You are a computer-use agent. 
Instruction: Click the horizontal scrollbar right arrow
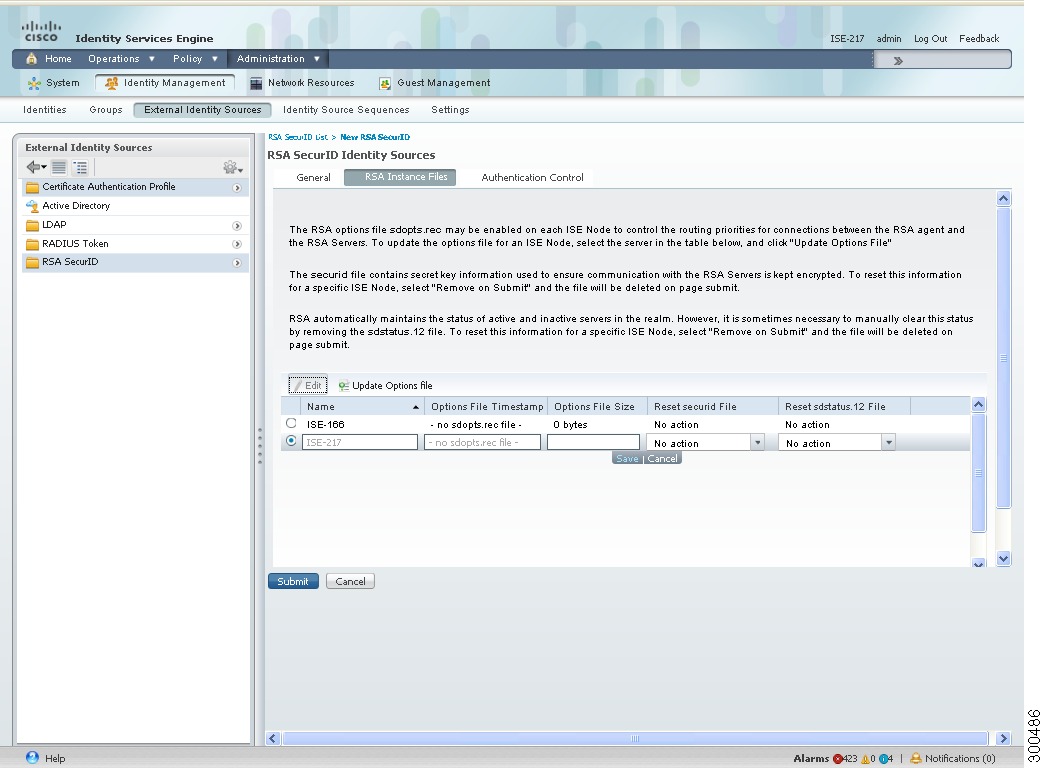(1003, 738)
